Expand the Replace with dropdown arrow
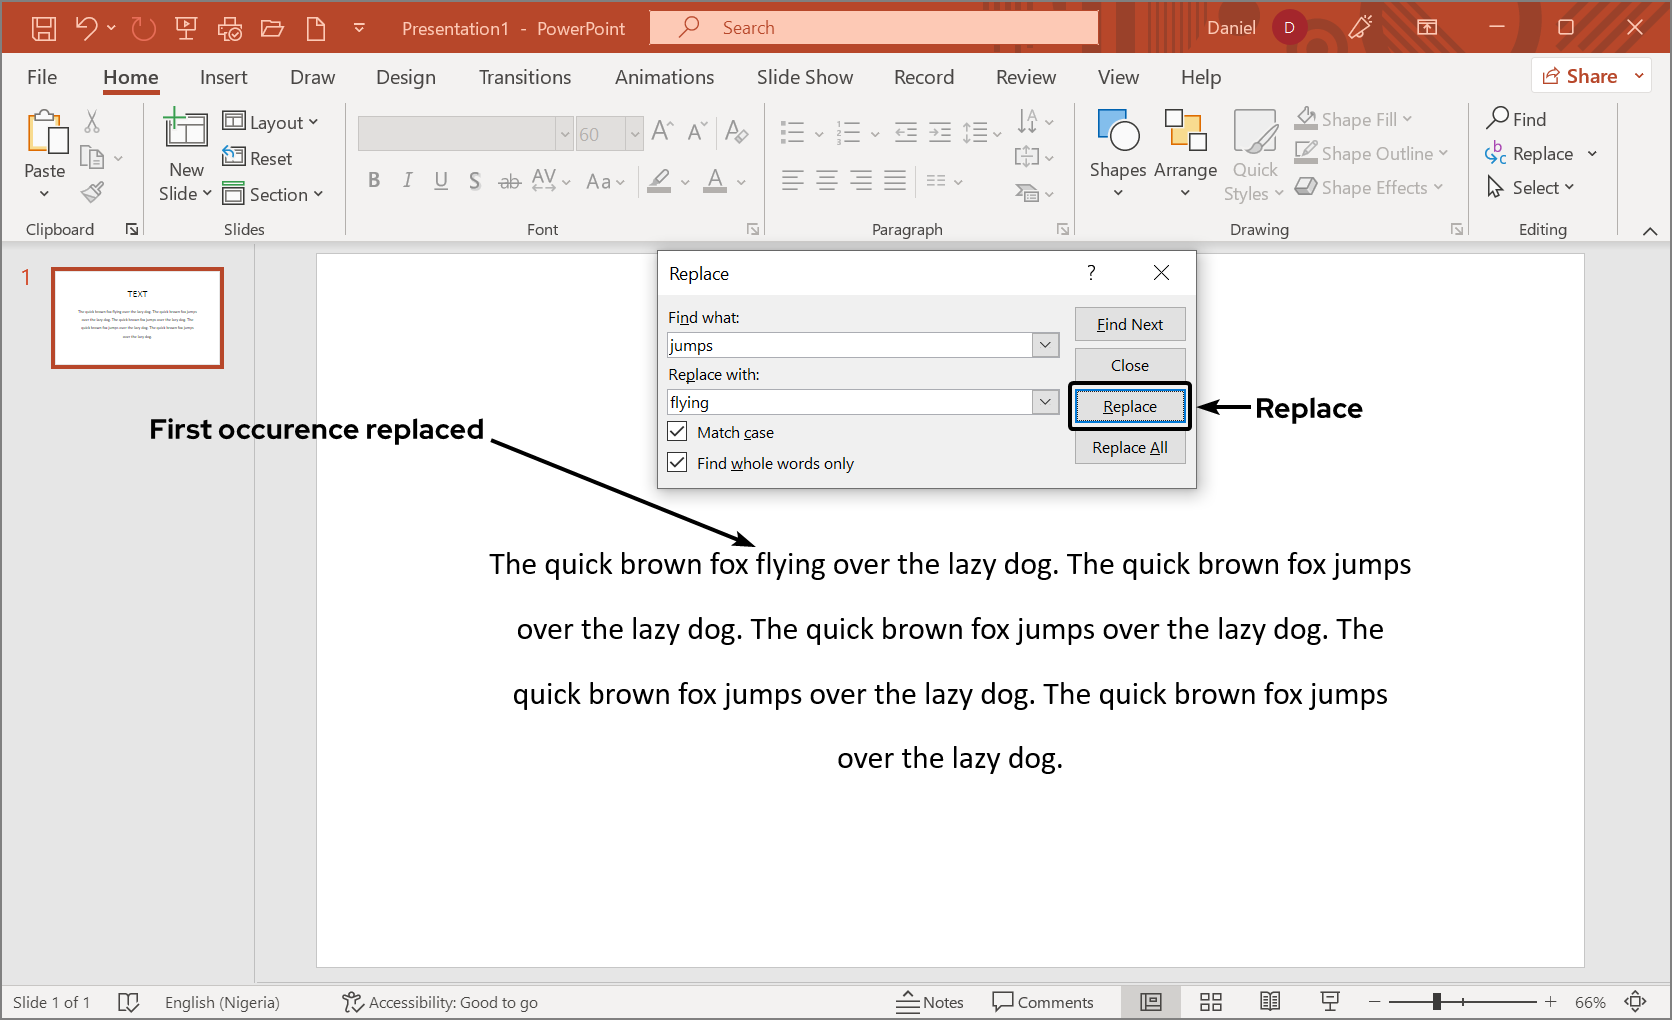 click(x=1045, y=402)
